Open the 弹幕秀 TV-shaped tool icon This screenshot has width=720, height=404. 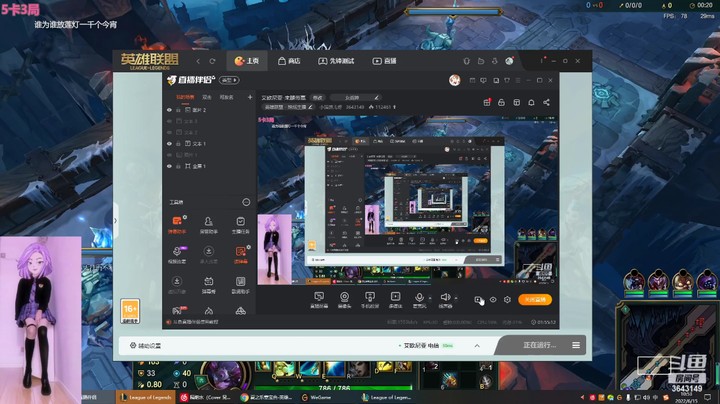coord(208,285)
